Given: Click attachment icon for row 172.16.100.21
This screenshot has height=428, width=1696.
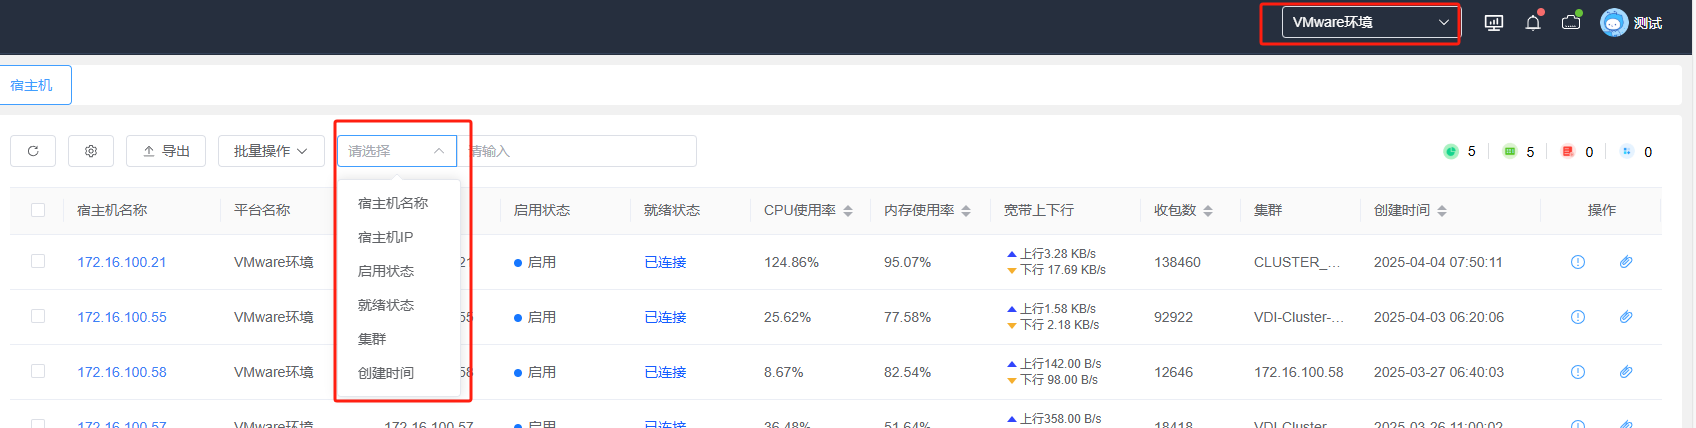Looking at the screenshot, I should (x=1626, y=262).
